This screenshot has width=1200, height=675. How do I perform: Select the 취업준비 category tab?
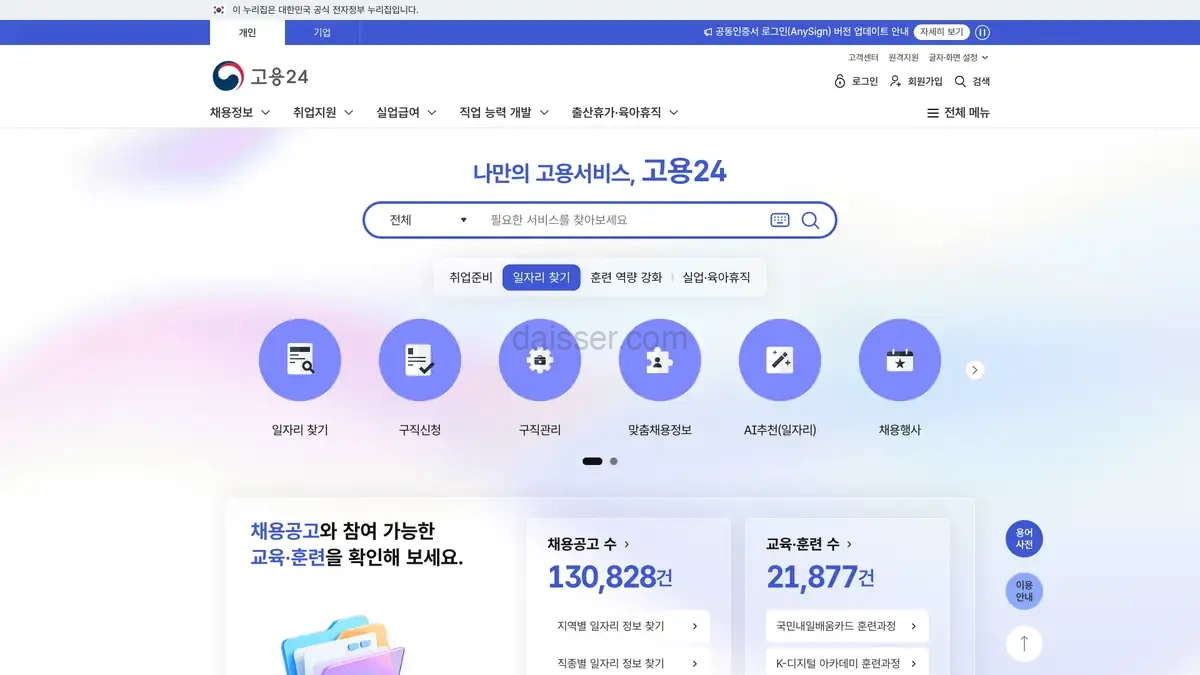[471, 277]
